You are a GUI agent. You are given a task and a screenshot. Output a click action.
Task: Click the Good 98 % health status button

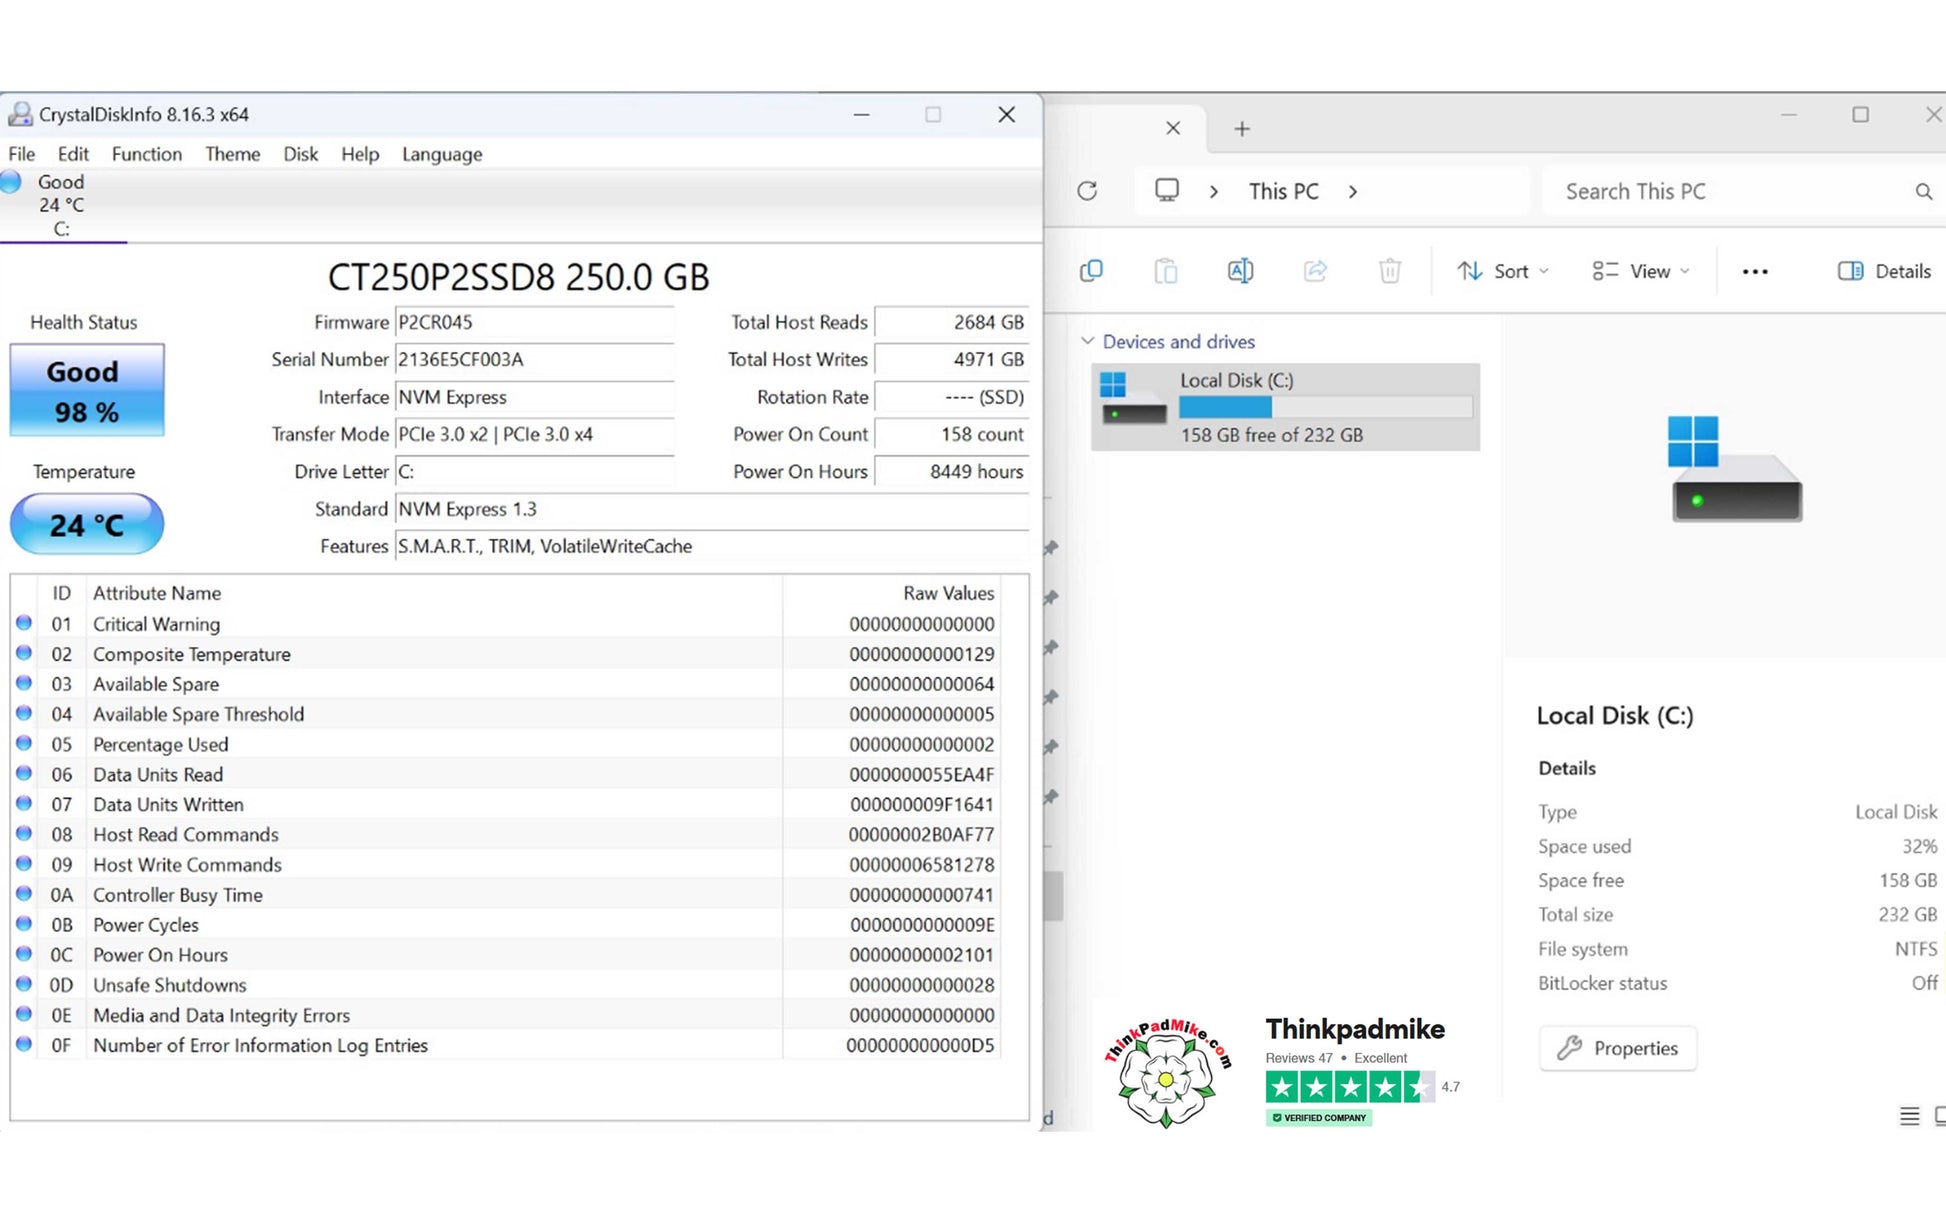coord(87,390)
